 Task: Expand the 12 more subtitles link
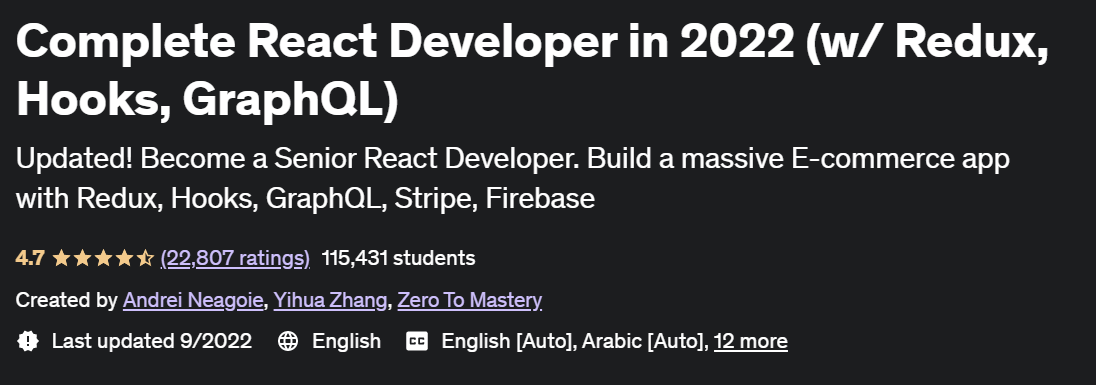(x=751, y=341)
